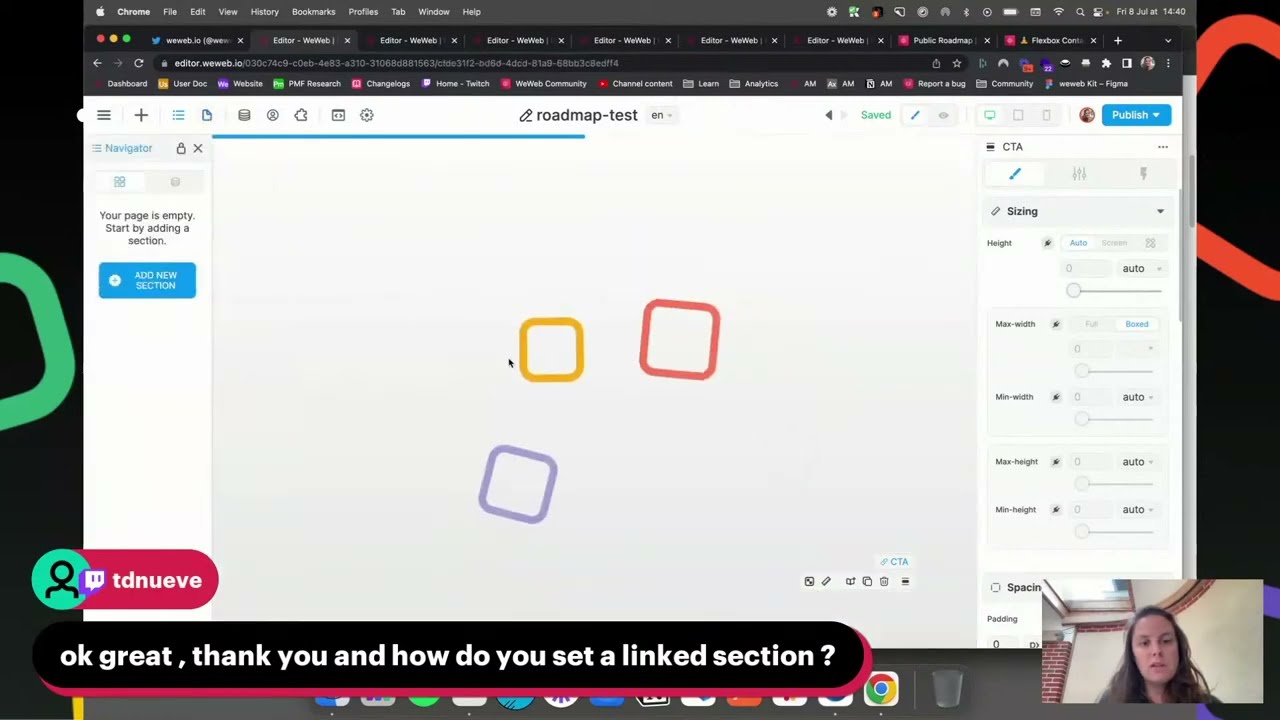1280x720 pixels.
Task: Set Max-width to Full
Action: [x=1091, y=324]
